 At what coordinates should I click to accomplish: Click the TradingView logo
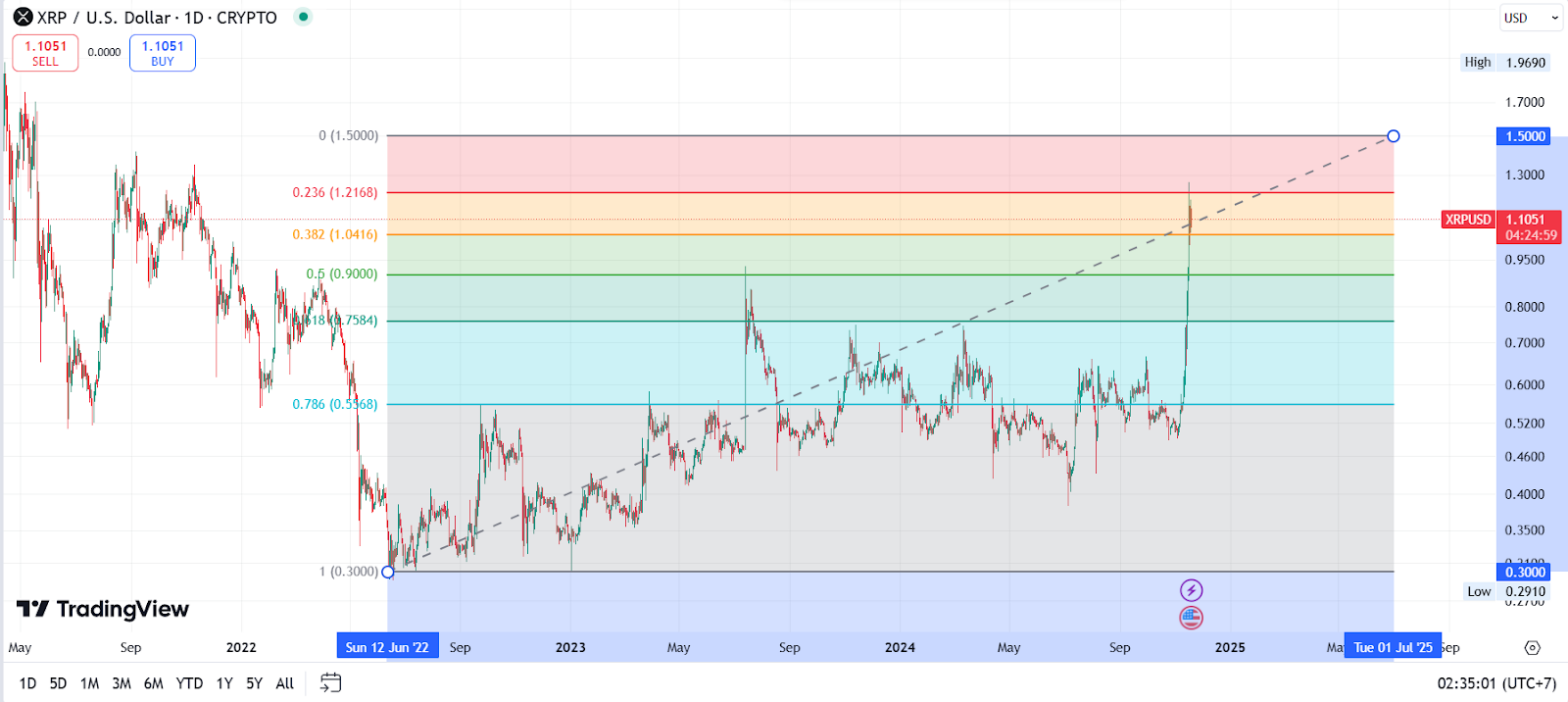tap(103, 609)
